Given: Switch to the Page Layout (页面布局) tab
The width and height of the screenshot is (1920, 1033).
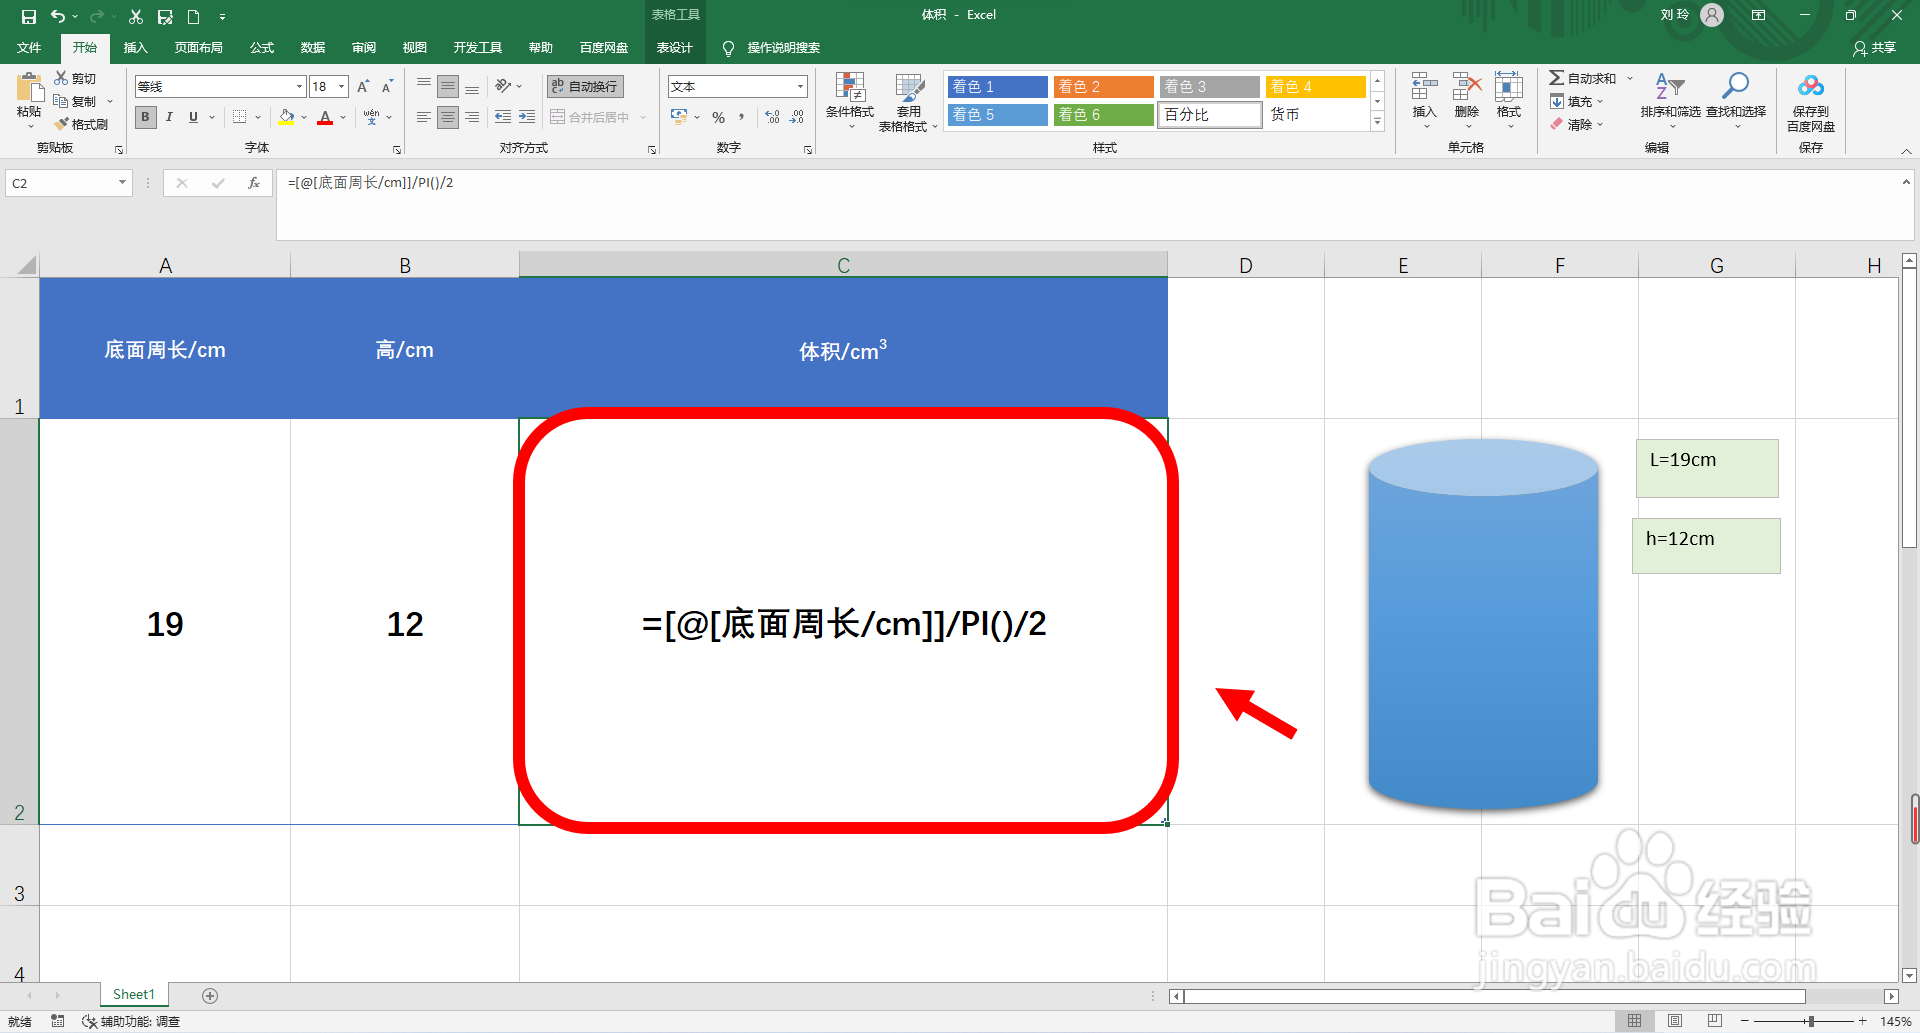Looking at the screenshot, I should coord(198,48).
